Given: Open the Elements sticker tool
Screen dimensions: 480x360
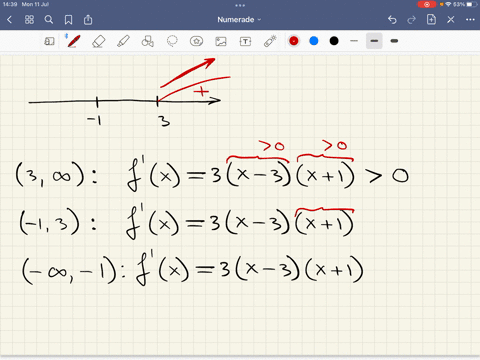Looking at the screenshot, I should point(196,41).
